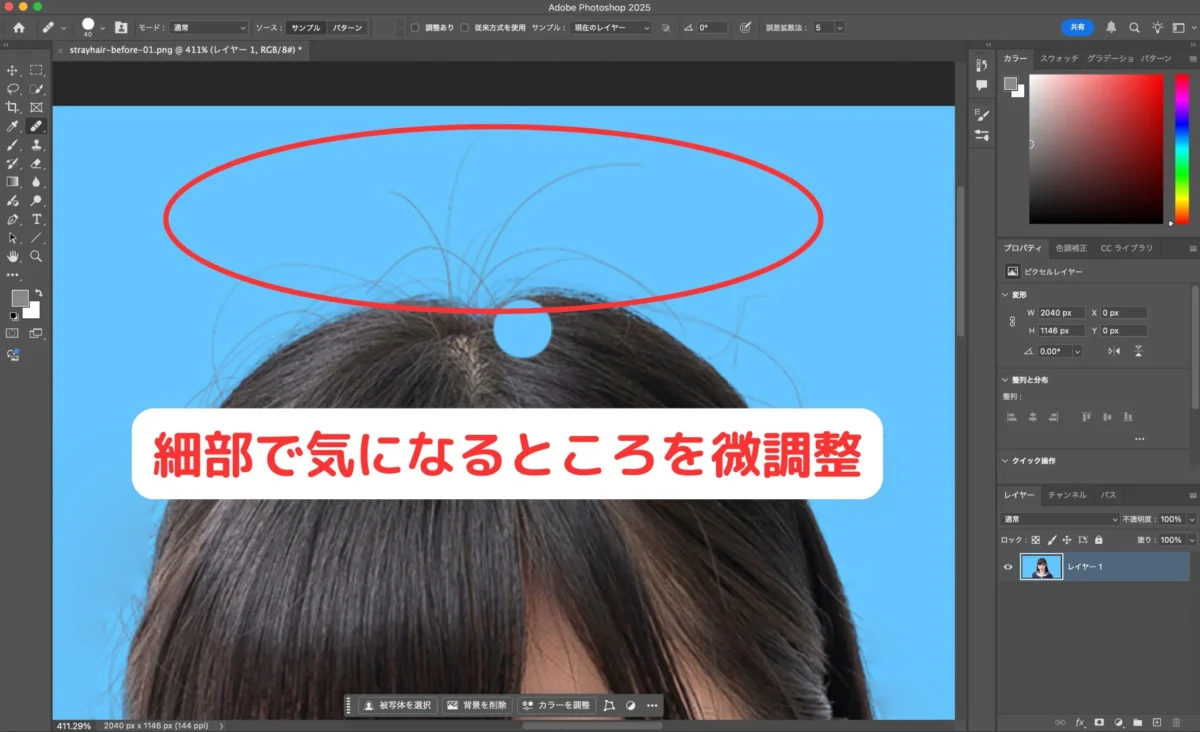The height and width of the screenshot is (732, 1200).
Task: Swap foreground and background colors
Action: (x=38, y=292)
